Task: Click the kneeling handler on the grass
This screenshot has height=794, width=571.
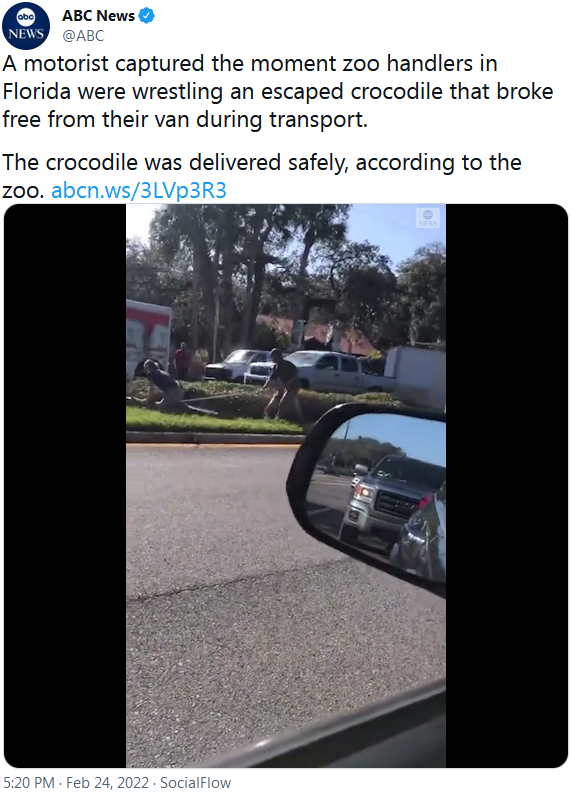Action: coord(161,385)
